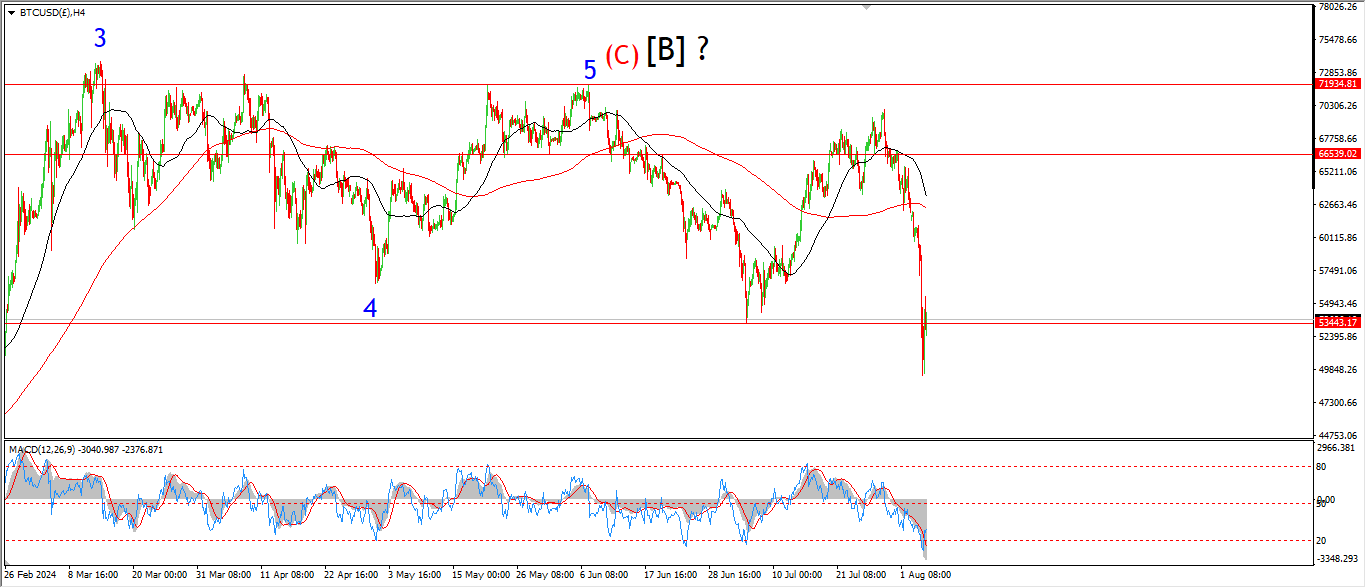The image size is (1366, 588).
Task: Click the chart shift triangle marker at top
Action: tap(866, 7)
